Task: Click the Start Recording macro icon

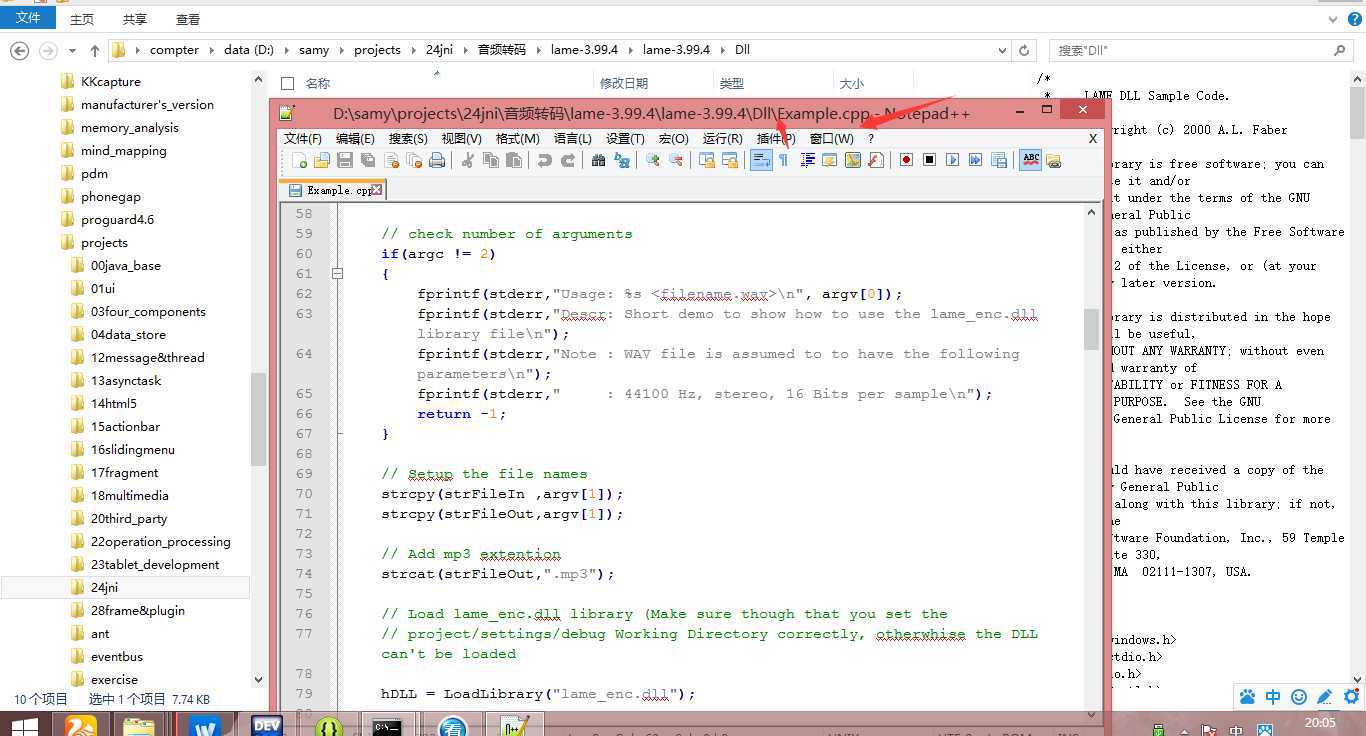Action: [x=906, y=160]
